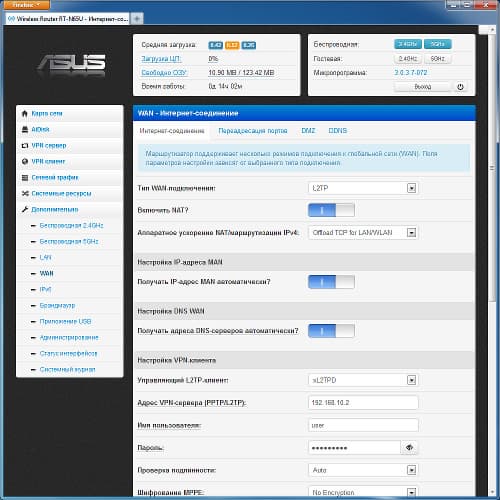This screenshot has width=500, height=500.
Task: Click the last blue load average badge
Action: click(x=249, y=45)
